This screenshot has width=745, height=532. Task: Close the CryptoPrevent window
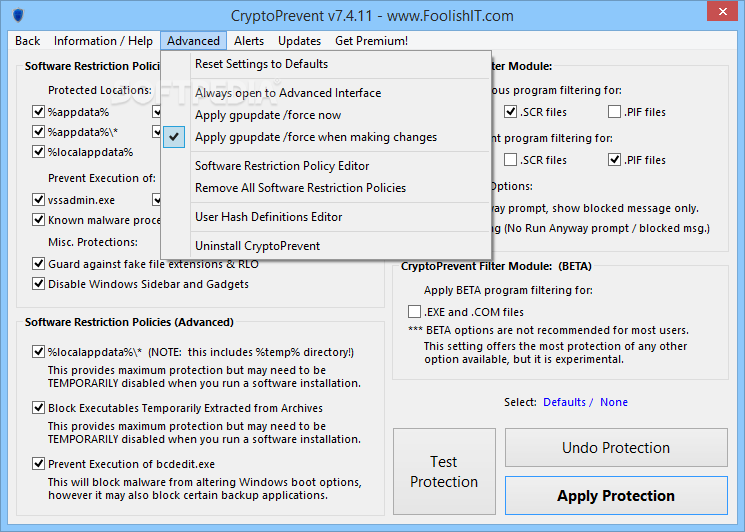coord(722,11)
